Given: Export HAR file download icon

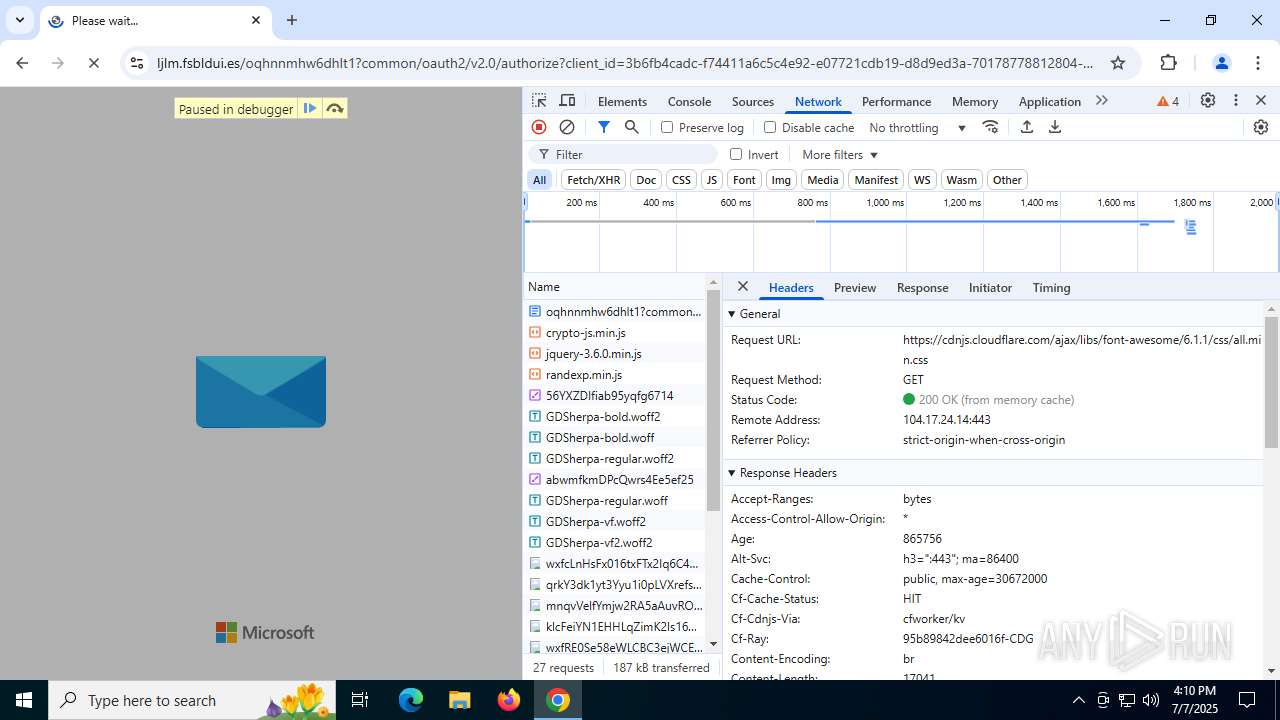Looking at the screenshot, I should pos(1055,127).
